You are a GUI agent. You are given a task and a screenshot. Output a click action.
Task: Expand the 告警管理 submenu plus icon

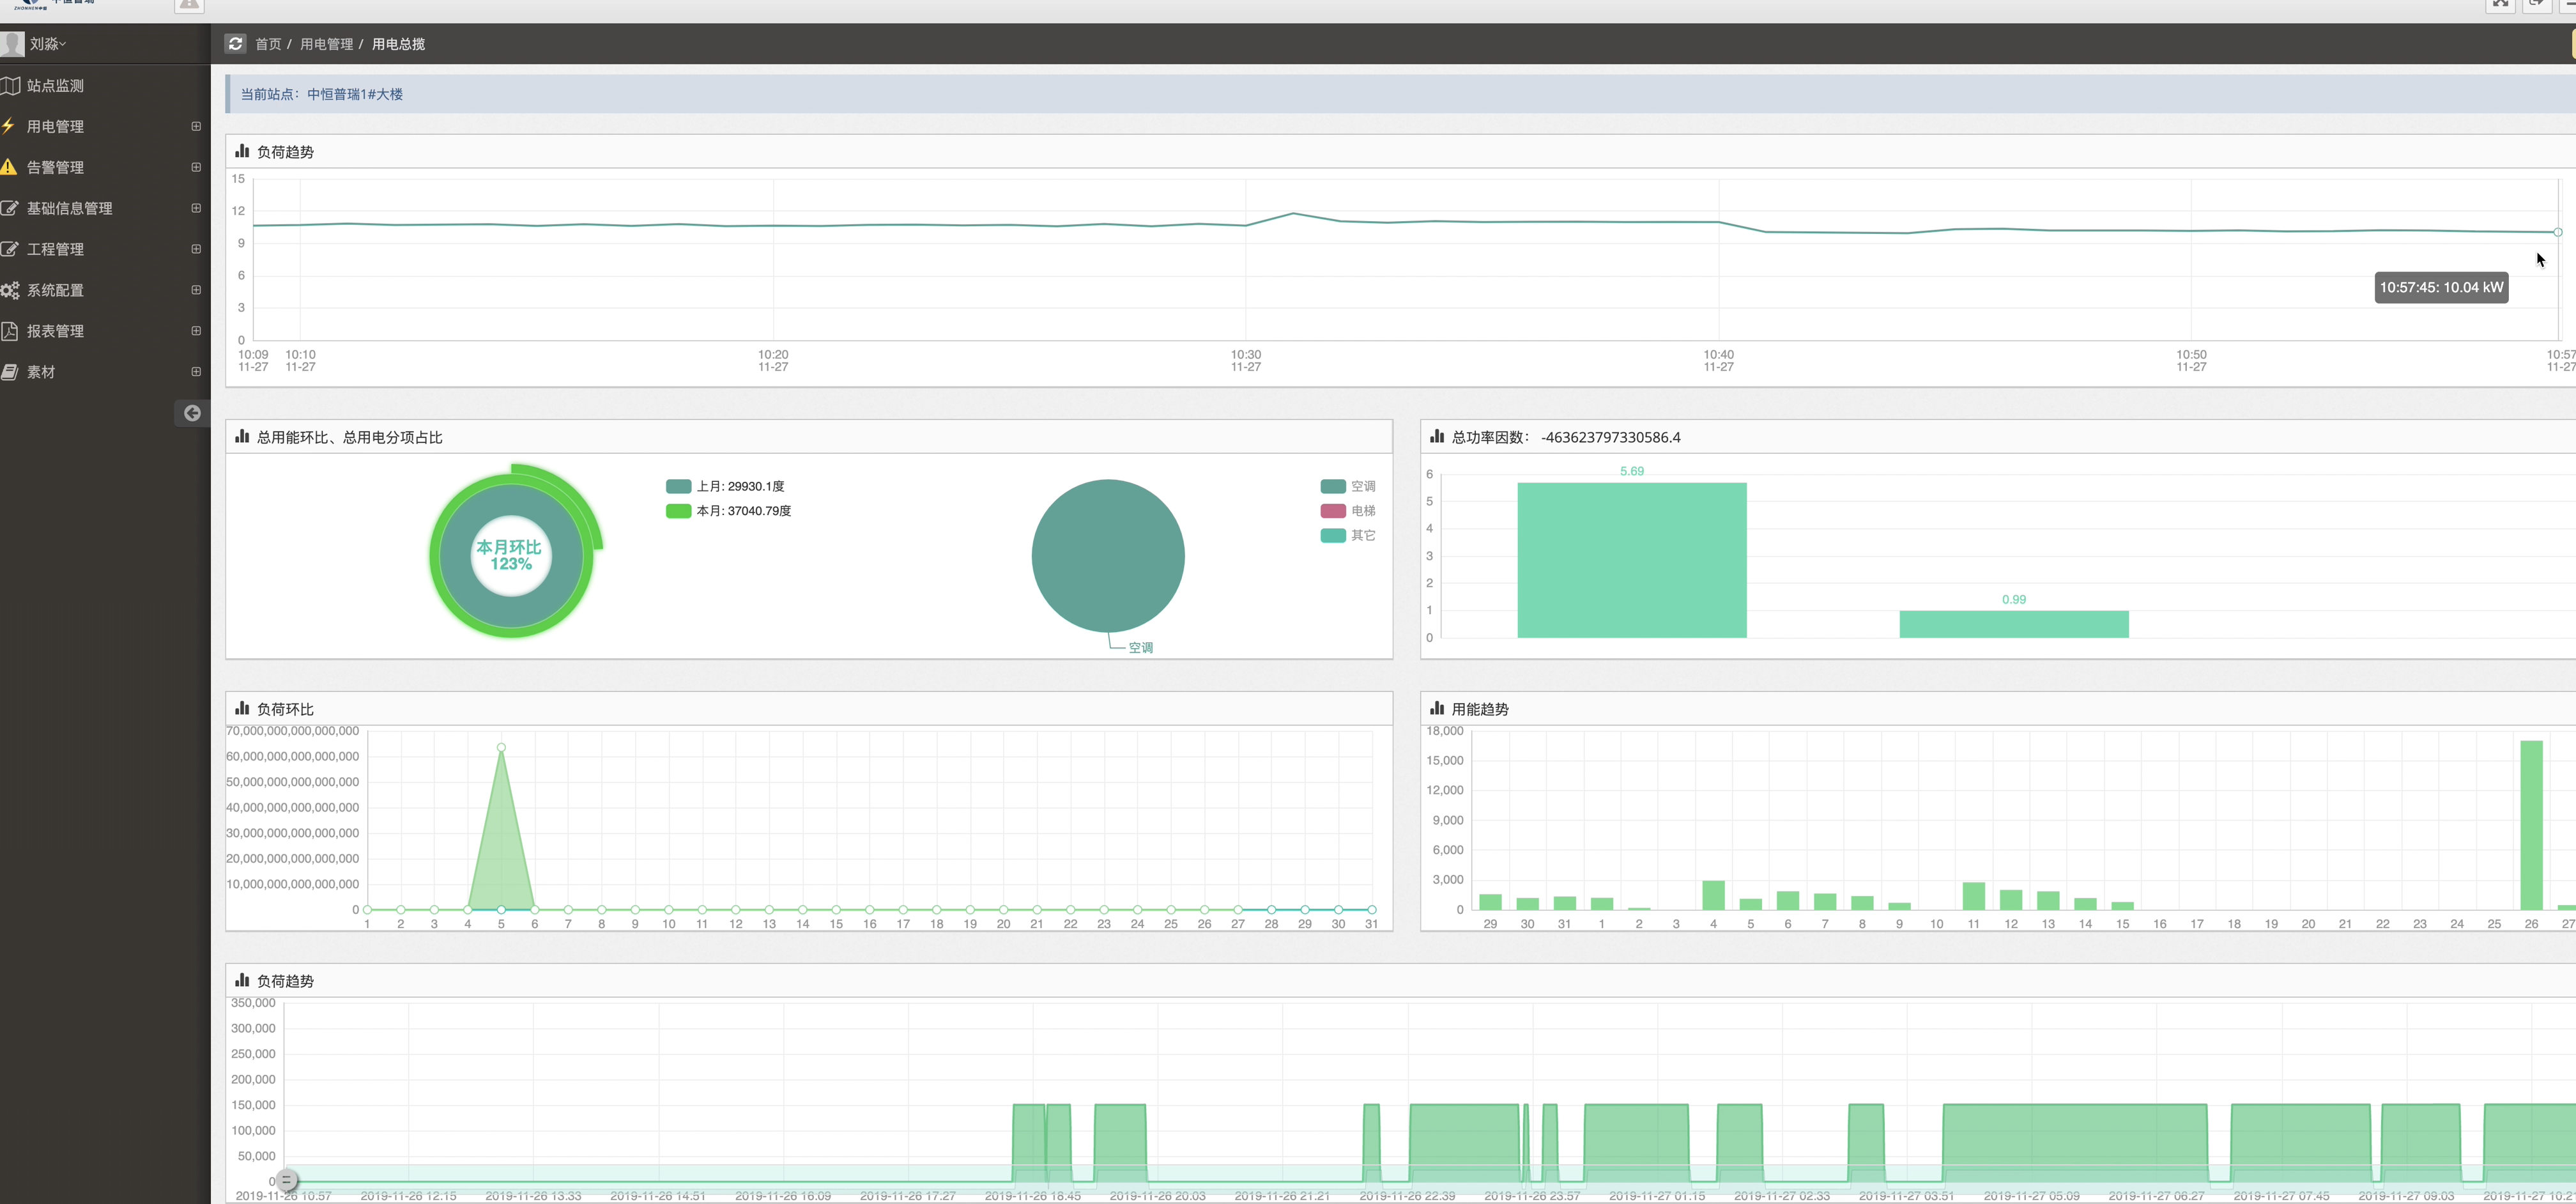tap(196, 167)
